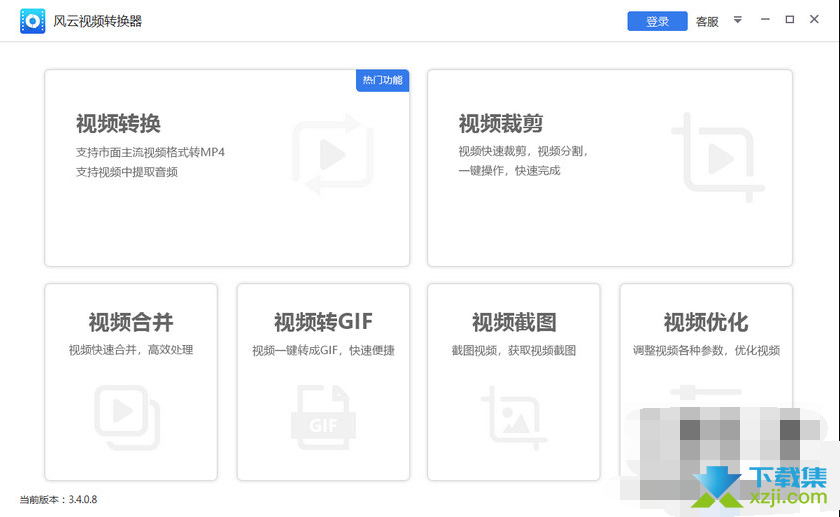Click text 支持视频中提取音频

pyautogui.click(x=126, y=172)
